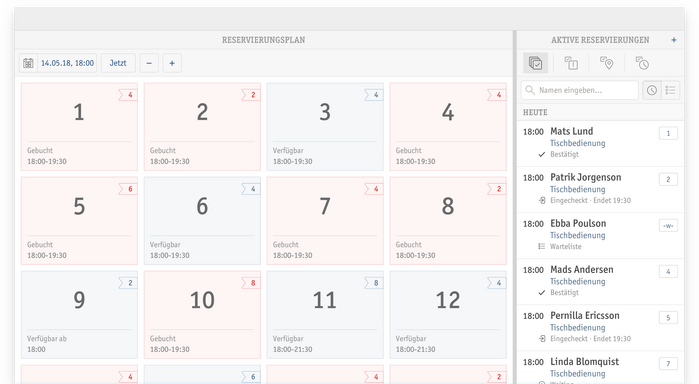Open table 9 available from 18:00
Screen dimensions: 699x384
[x=79, y=315]
